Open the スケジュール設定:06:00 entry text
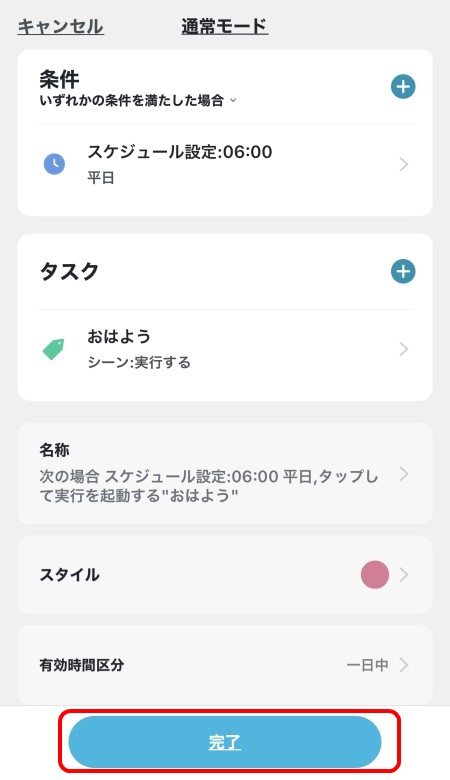450x780 pixels. (180, 152)
